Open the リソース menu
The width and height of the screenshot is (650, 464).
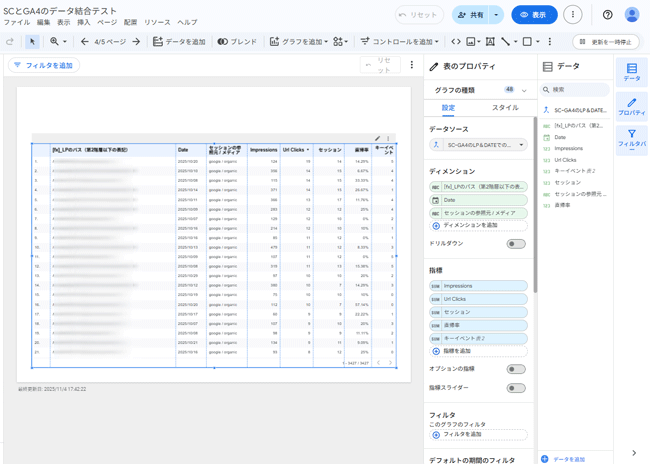point(157,22)
